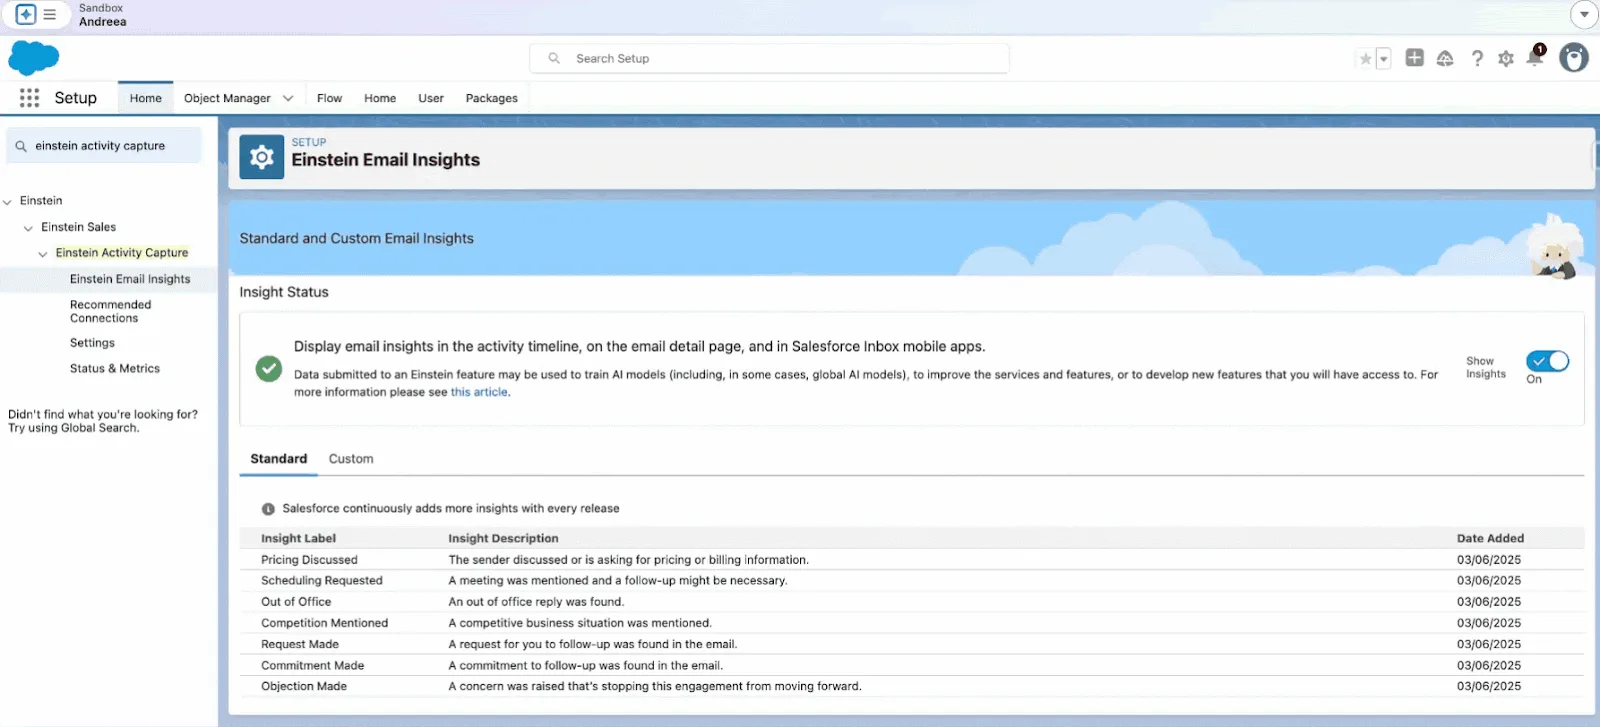This screenshot has width=1600, height=727.
Task: Click the Search Setup field
Action: pos(769,59)
